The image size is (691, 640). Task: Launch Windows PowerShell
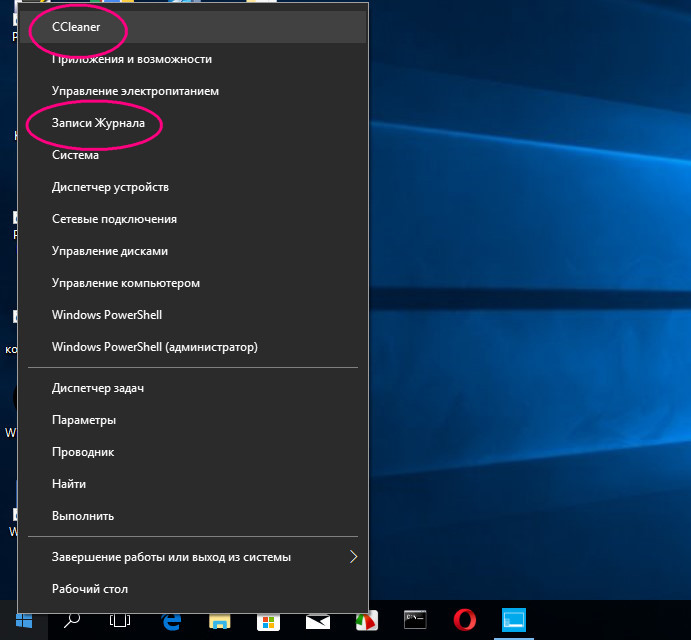pyautogui.click(x=193, y=315)
